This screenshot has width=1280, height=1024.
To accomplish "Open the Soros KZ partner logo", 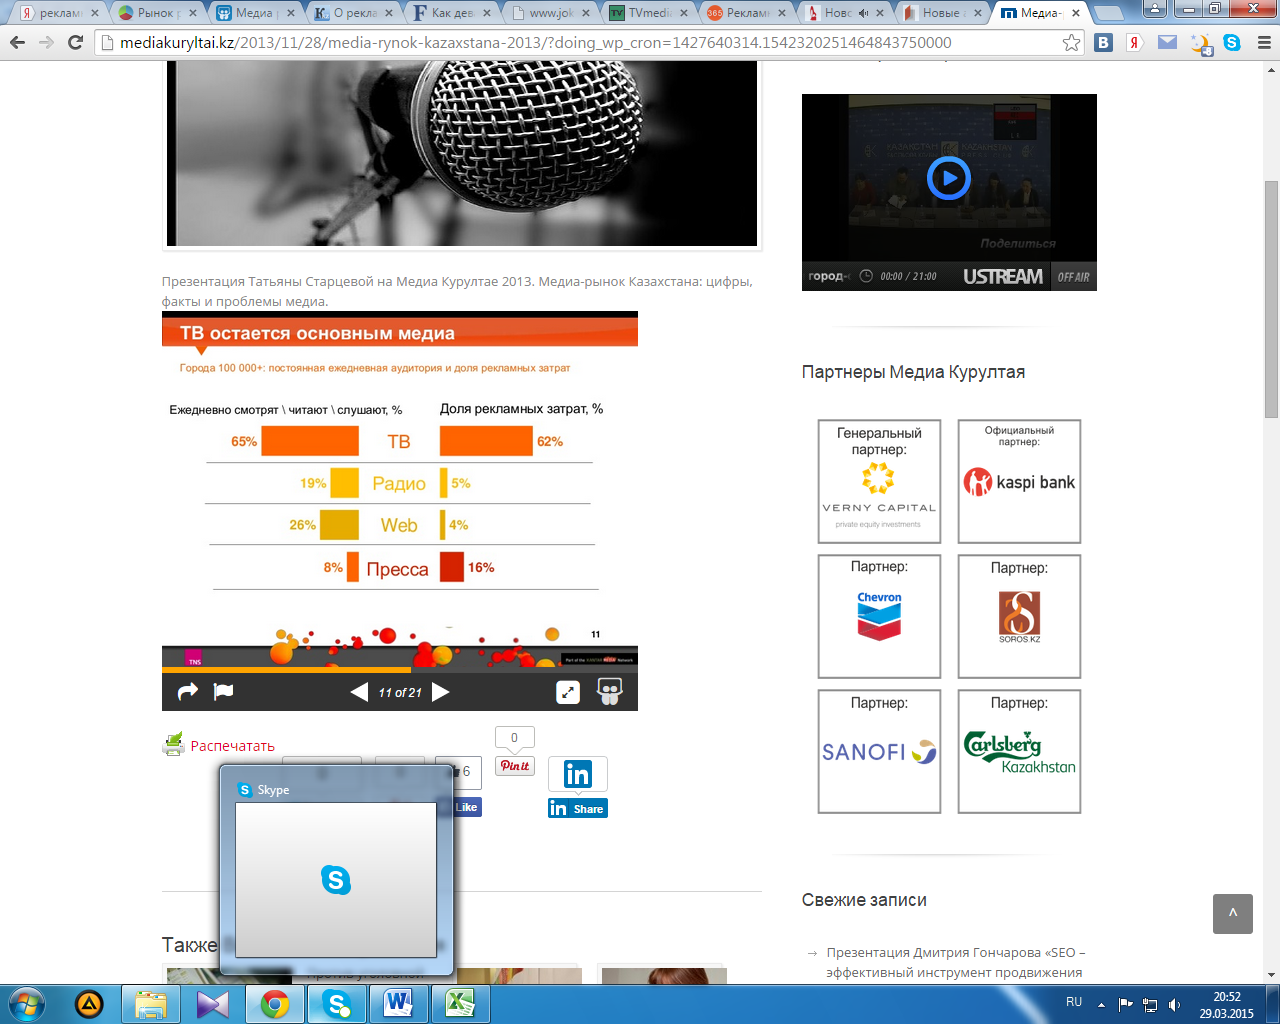I will [1019, 616].
